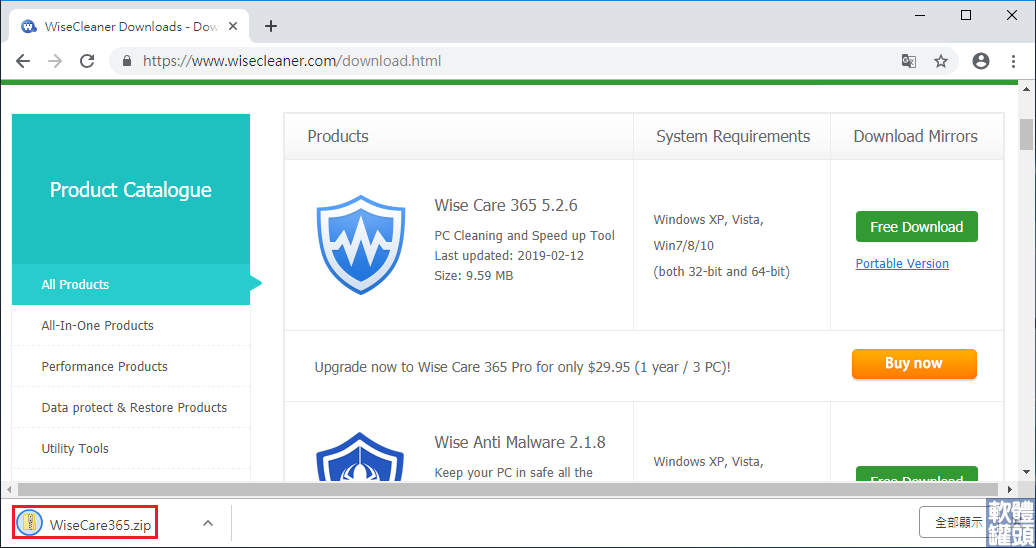Click the orange Buy now button
The image size is (1036, 548).
914,364
